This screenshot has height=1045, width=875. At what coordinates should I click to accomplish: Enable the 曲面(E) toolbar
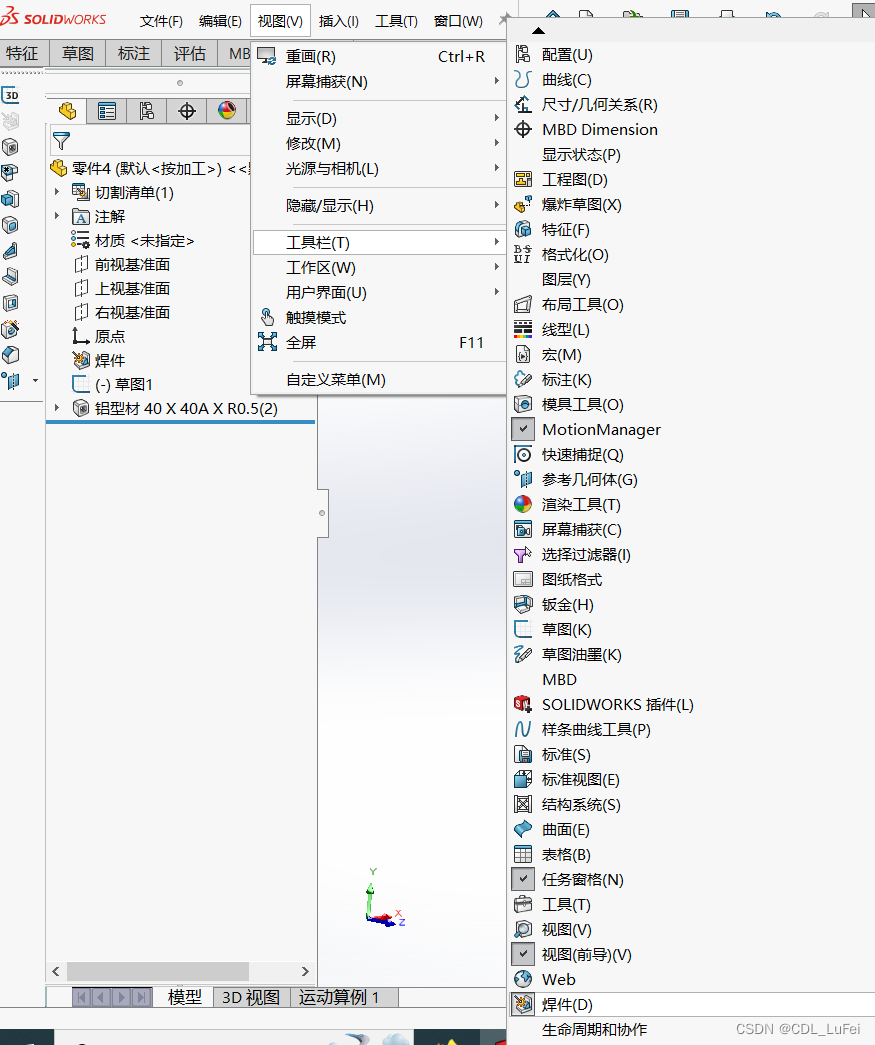[x=565, y=830]
